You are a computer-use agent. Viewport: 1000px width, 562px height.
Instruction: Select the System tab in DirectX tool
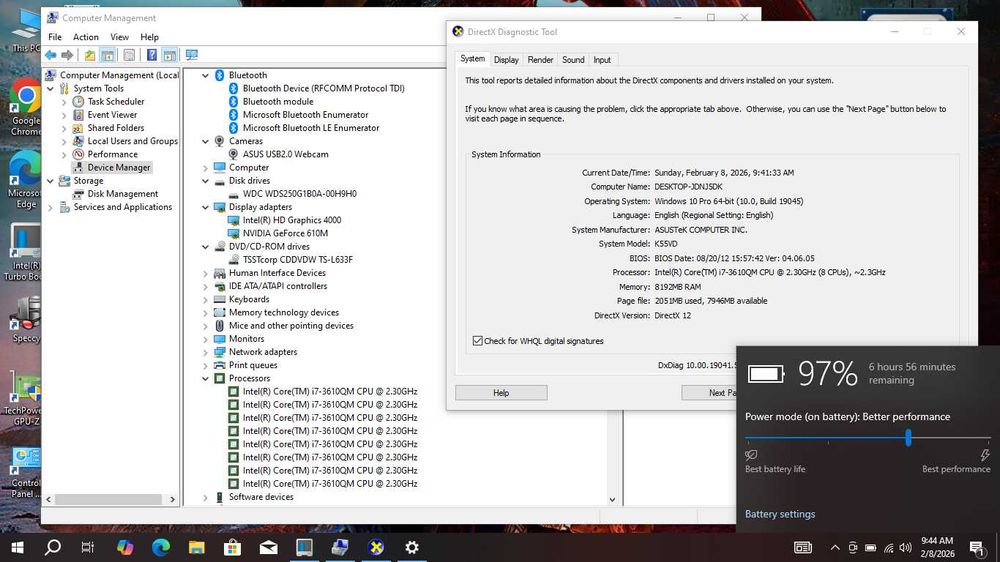click(473, 59)
